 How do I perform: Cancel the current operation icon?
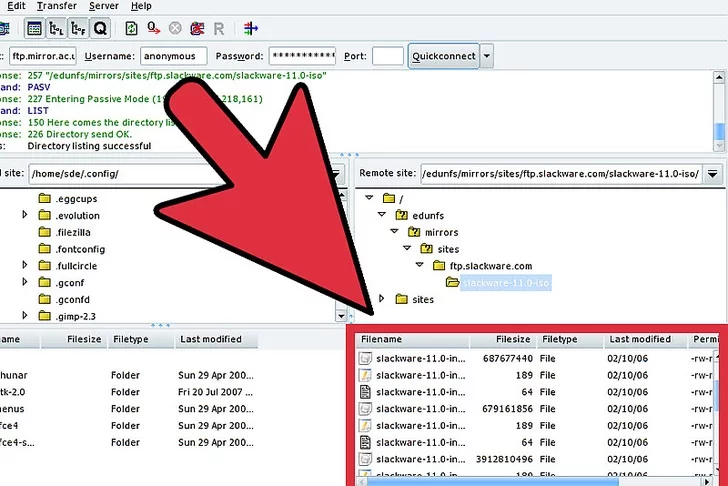click(x=176, y=28)
